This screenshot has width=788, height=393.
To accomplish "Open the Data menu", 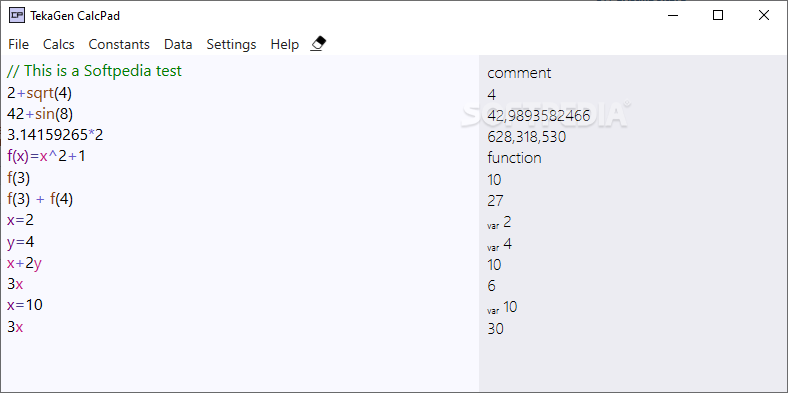I will click(x=178, y=44).
